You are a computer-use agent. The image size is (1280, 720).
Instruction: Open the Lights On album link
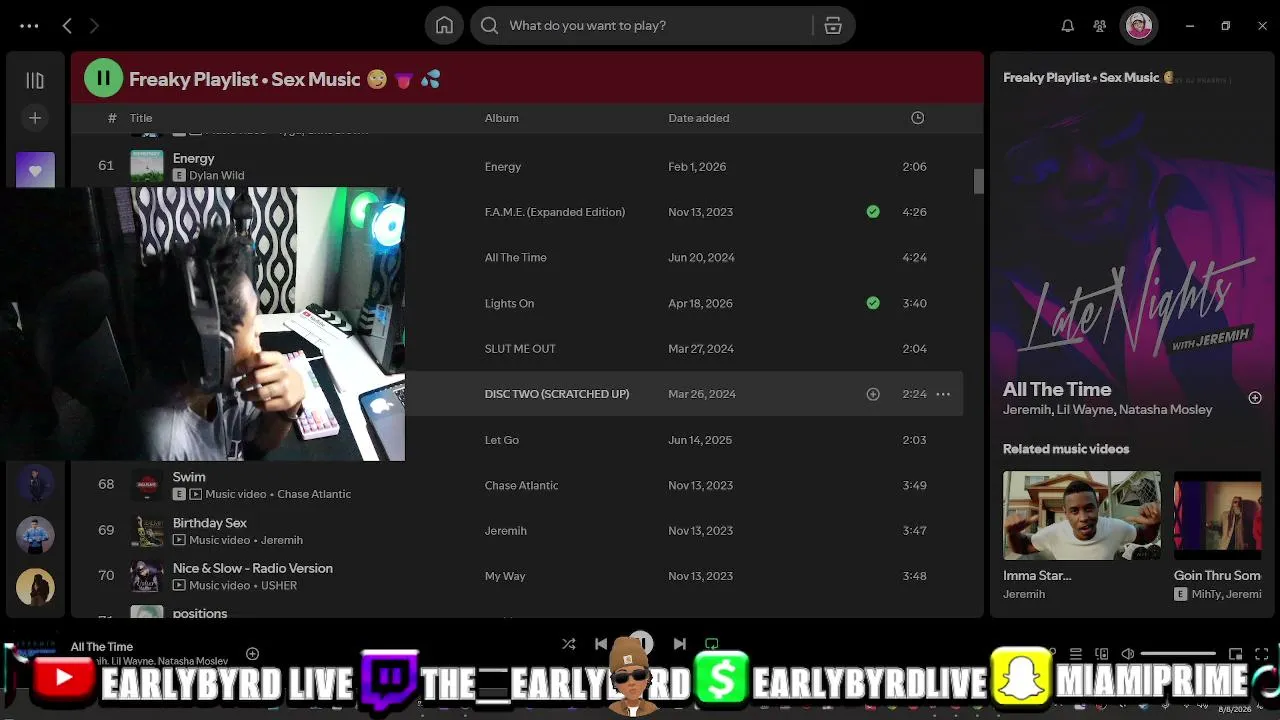510,303
